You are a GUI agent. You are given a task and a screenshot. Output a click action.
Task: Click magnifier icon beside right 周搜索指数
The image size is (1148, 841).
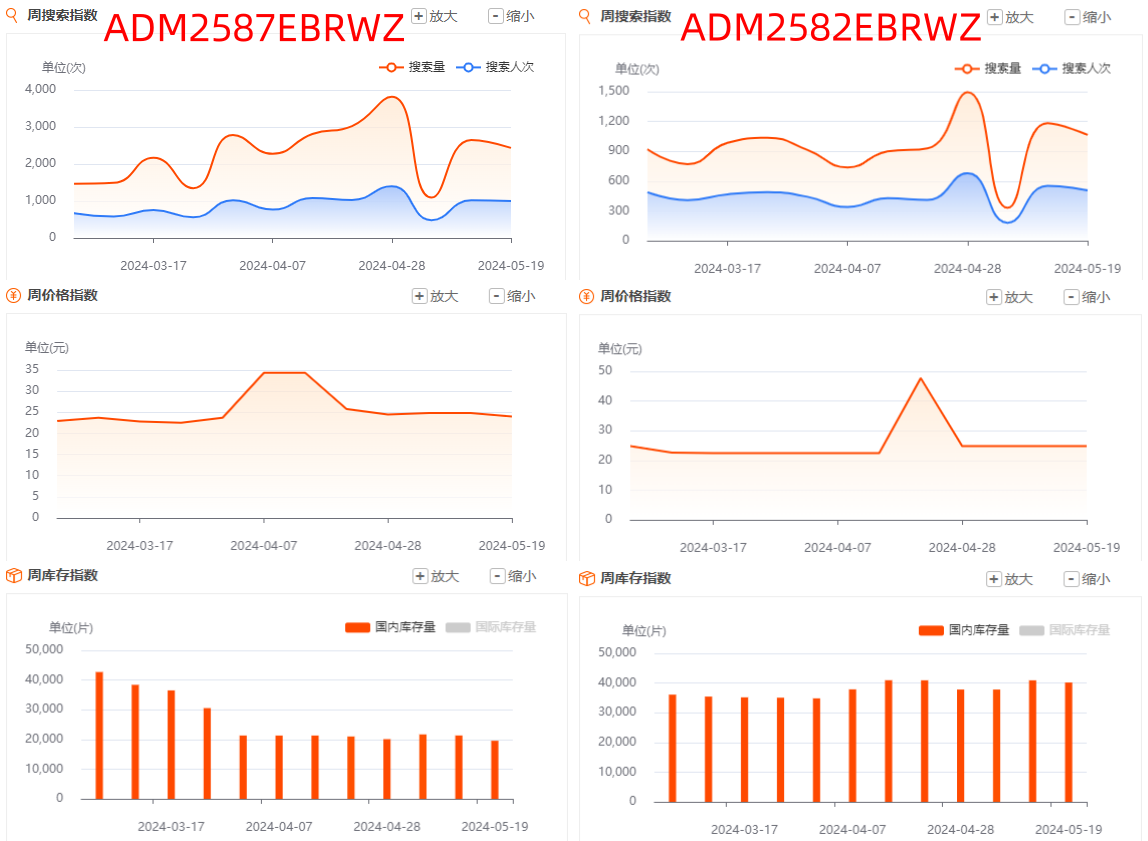point(585,16)
